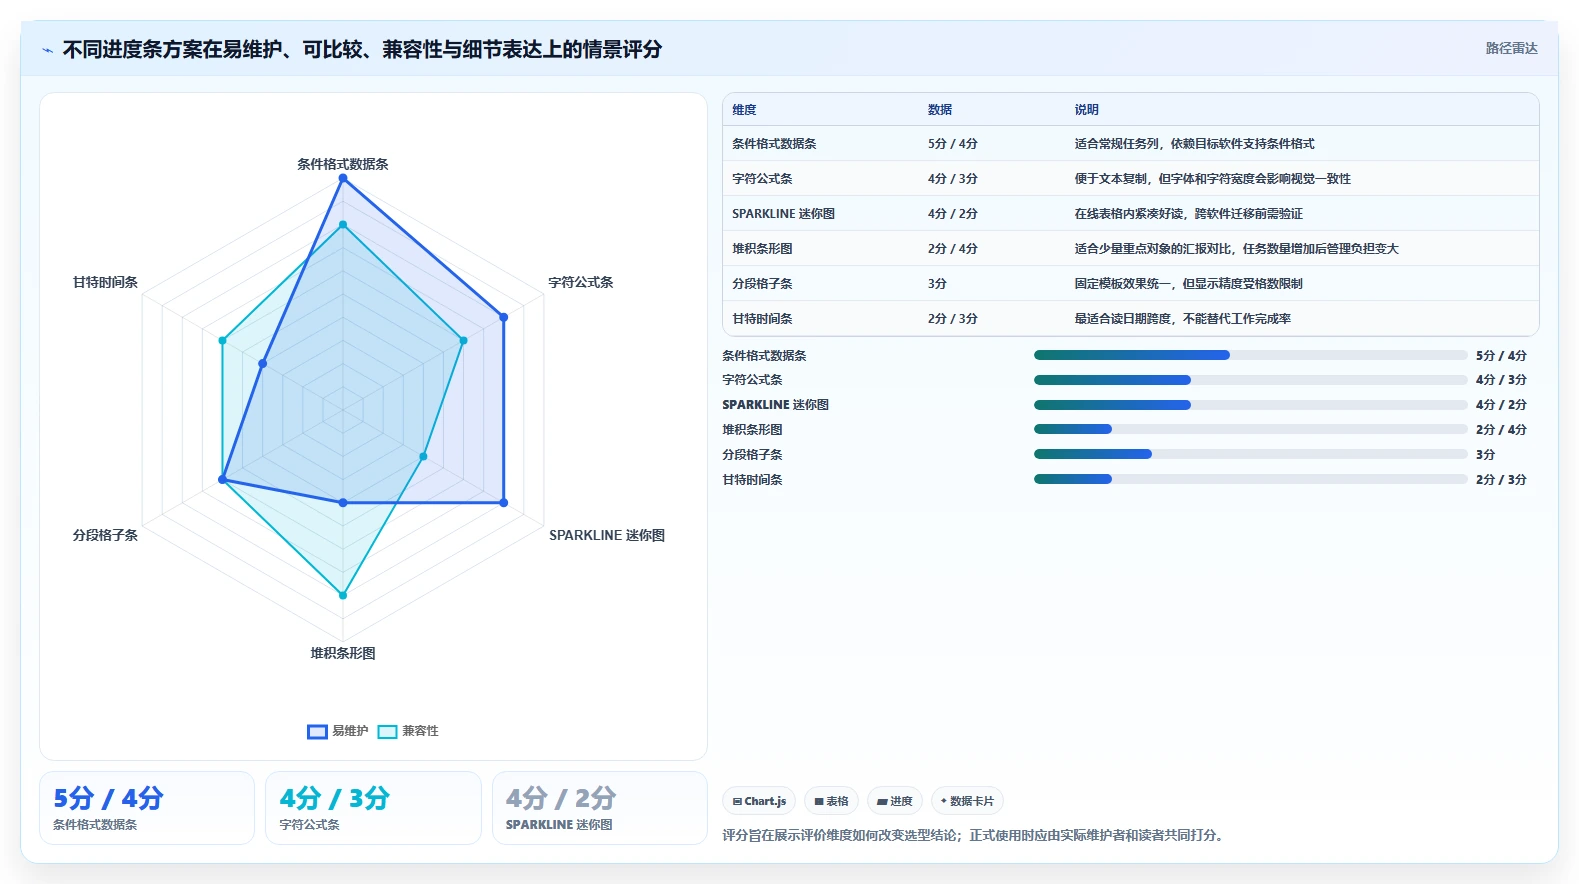Screen dimensions: 1579x884
Task: Click the 条件格式数据条 progress bar
Action: click(1251, 355)
